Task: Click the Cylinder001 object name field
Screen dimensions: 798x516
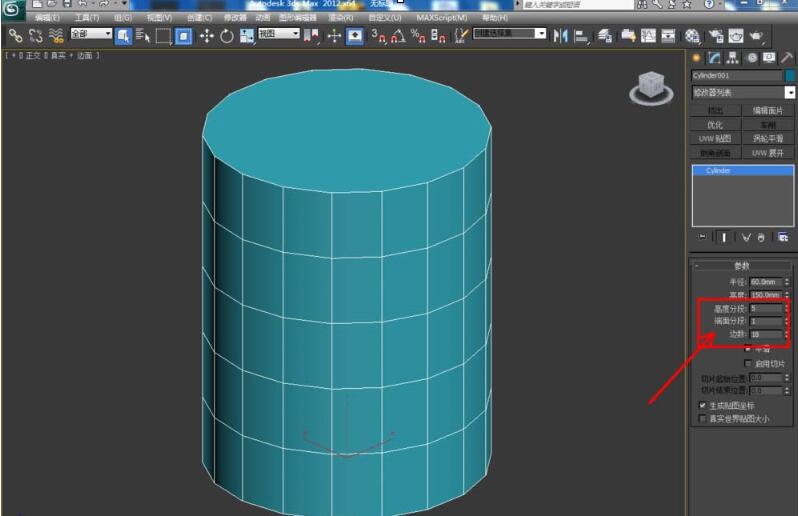Action: click(736, 75)
